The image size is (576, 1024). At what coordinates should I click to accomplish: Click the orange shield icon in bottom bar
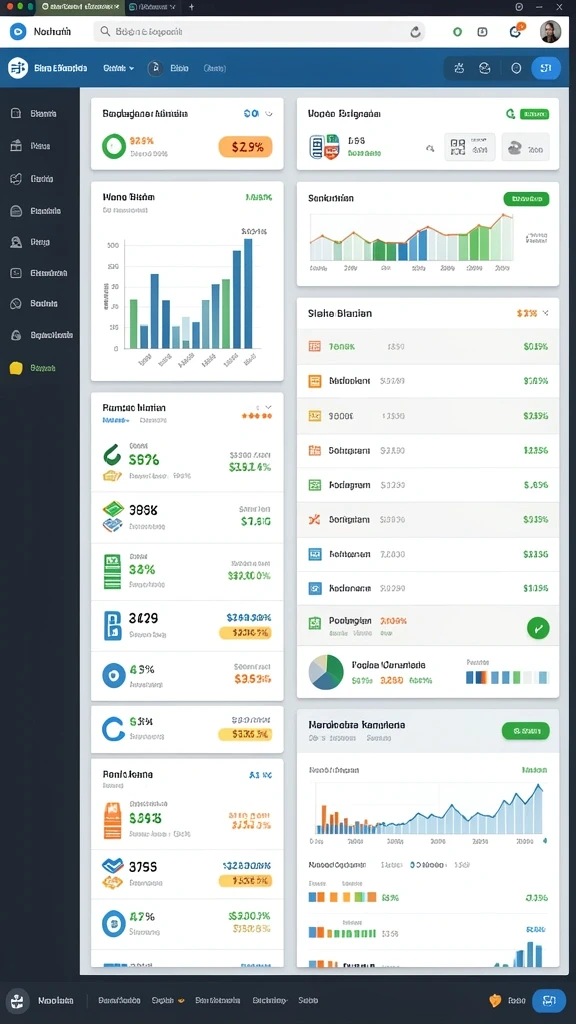tap(495, 1000)
